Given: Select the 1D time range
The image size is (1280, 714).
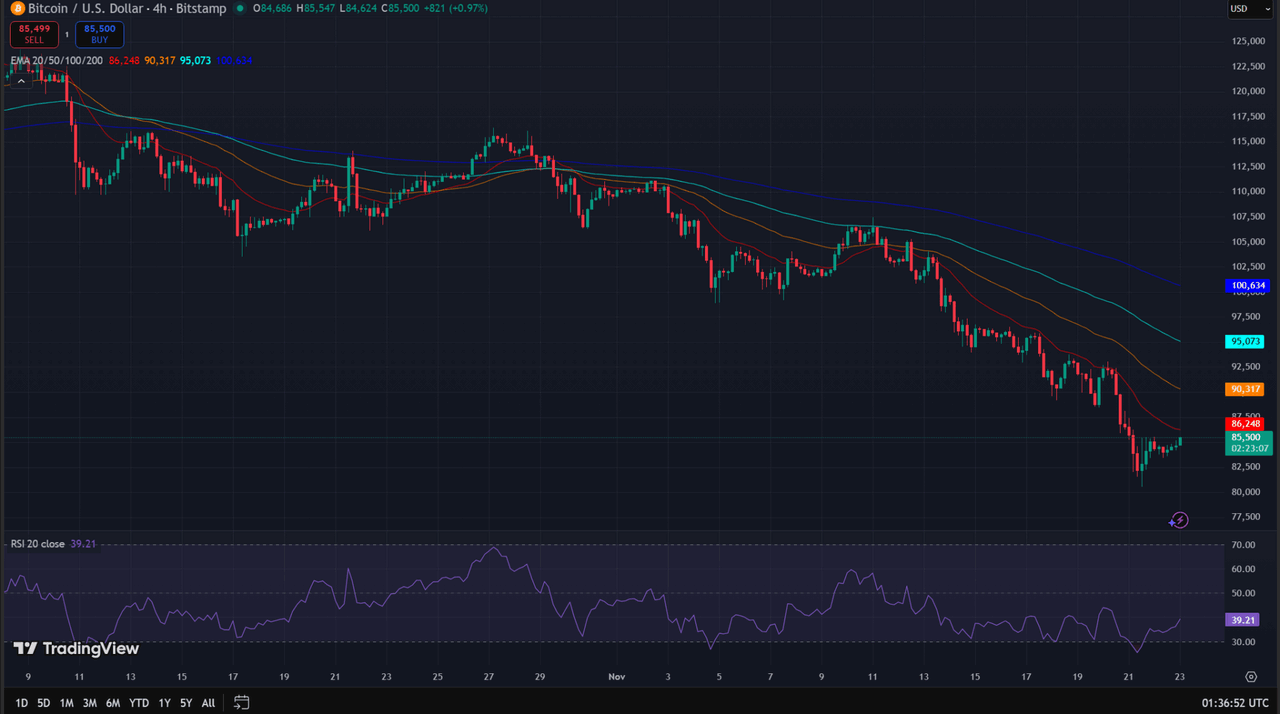Looking at the screenshot, I should tap(20, 703).
